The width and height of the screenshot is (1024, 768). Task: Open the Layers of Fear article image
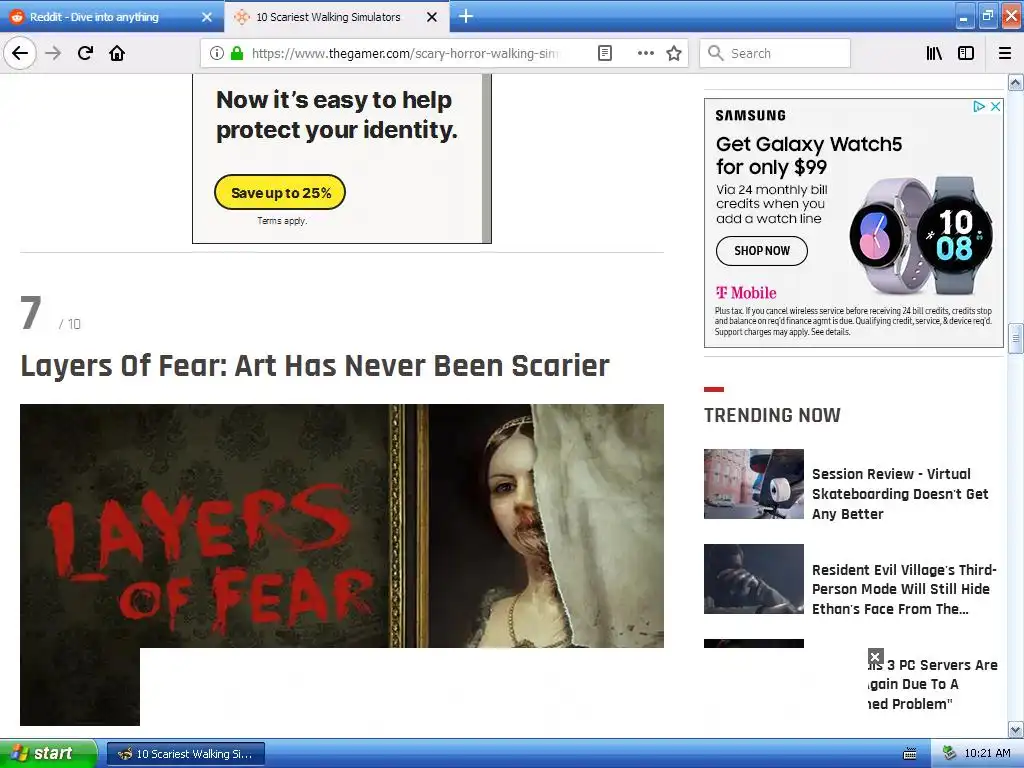point(342,526)
